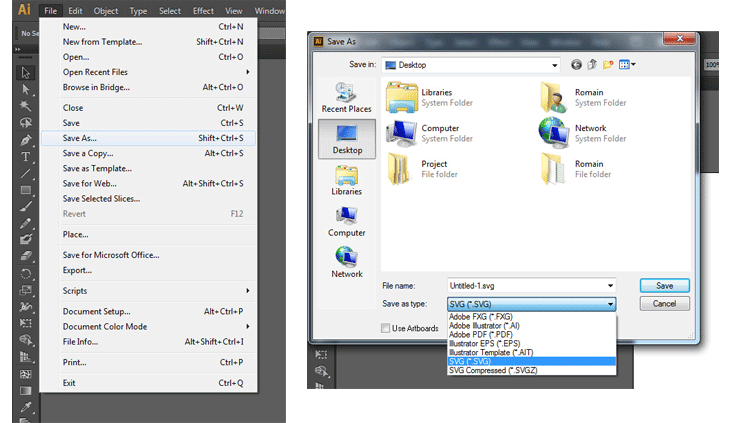Choose Save for Web... menu entry
Screen dimensions: 730x423
[149, 183]
